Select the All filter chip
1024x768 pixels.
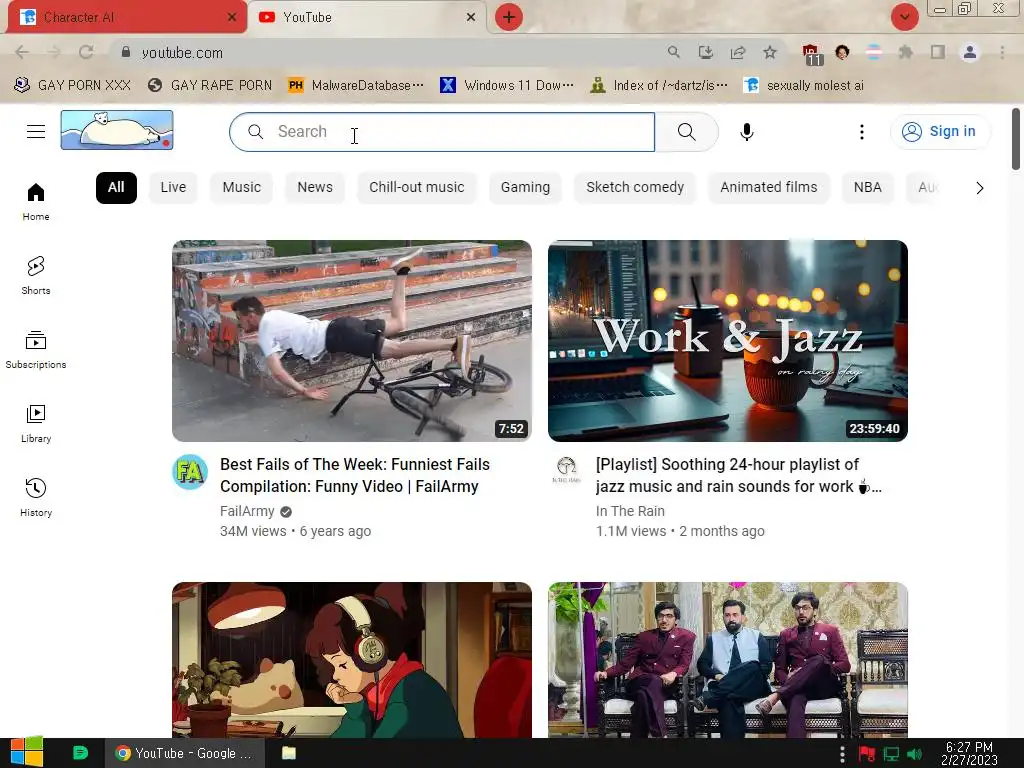(116, 187)
